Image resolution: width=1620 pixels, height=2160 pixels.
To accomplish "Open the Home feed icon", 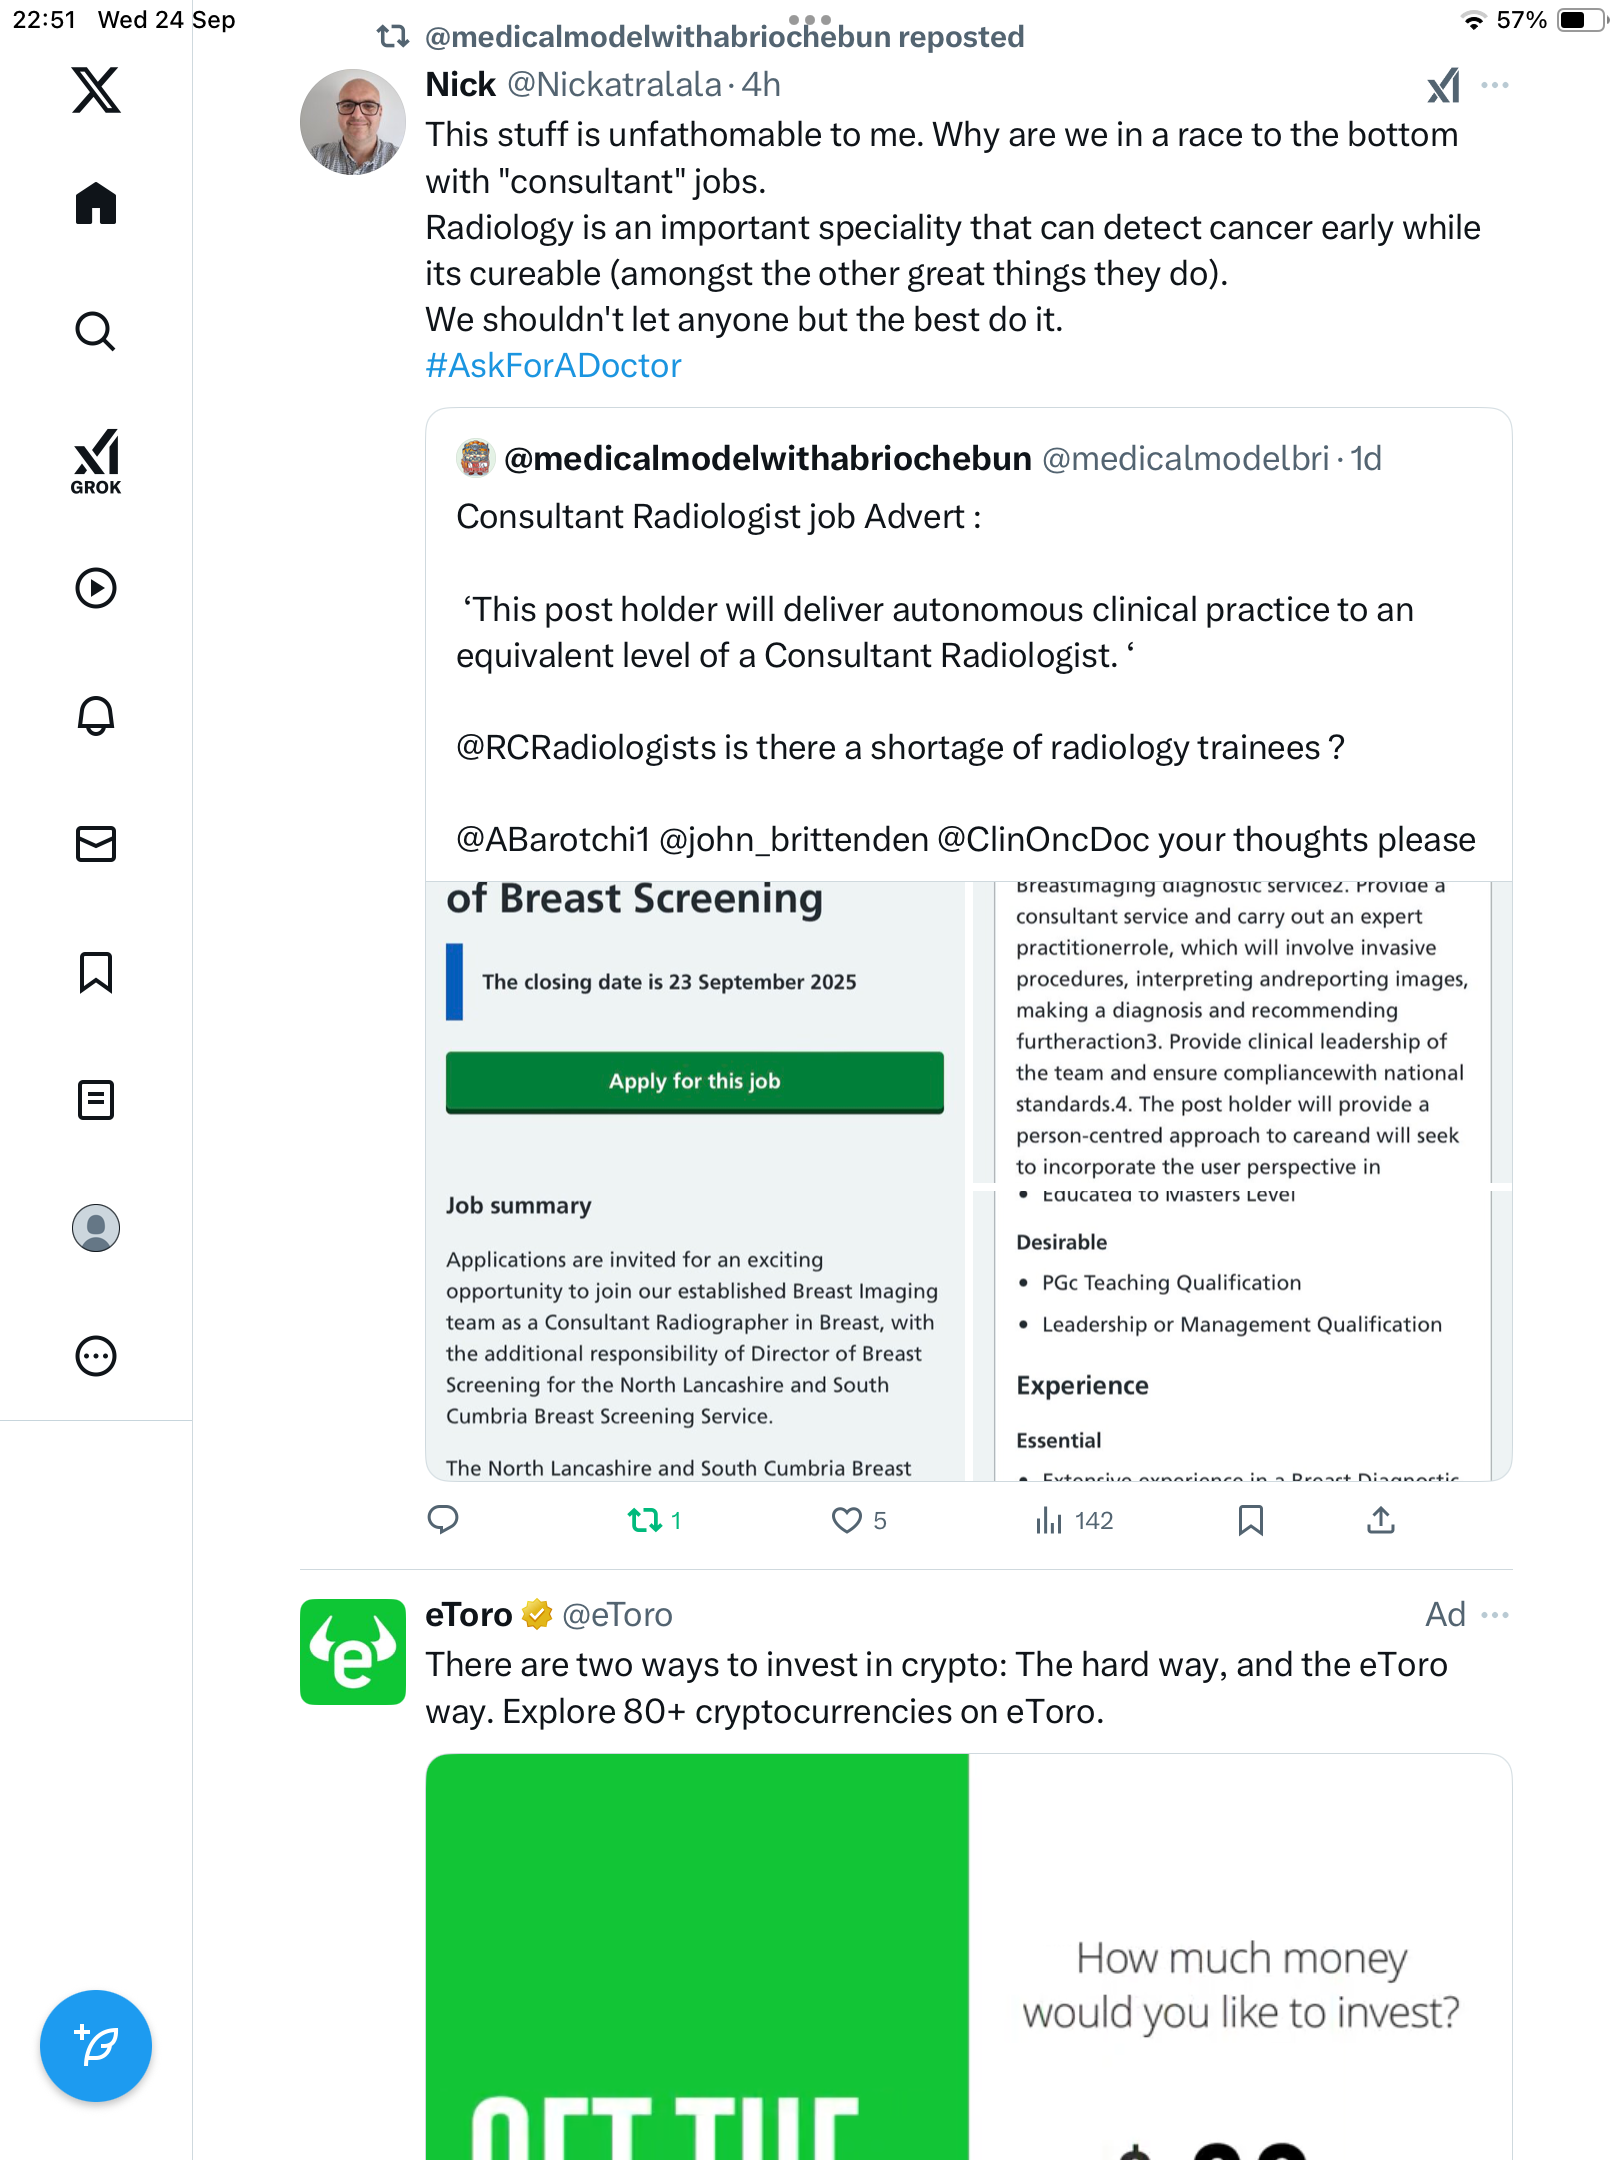I will (x=96, y=204).
